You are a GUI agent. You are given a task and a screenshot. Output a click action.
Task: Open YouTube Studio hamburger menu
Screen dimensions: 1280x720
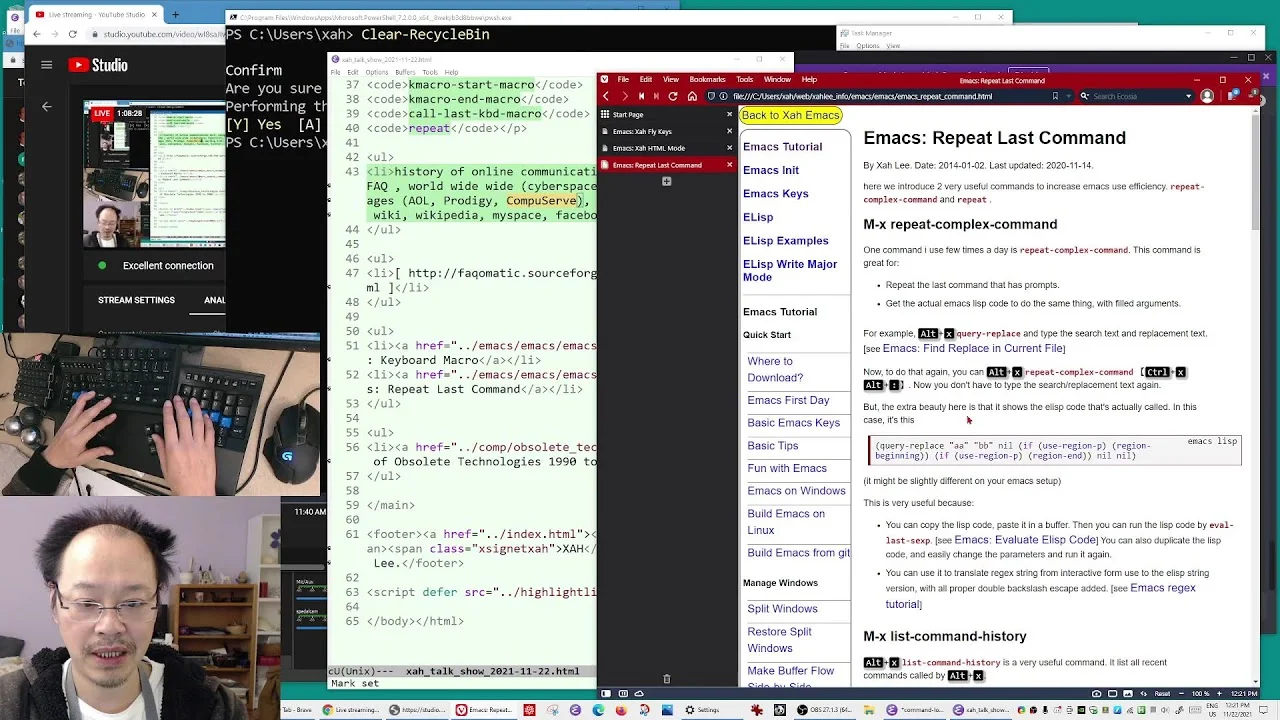[46, 65]
